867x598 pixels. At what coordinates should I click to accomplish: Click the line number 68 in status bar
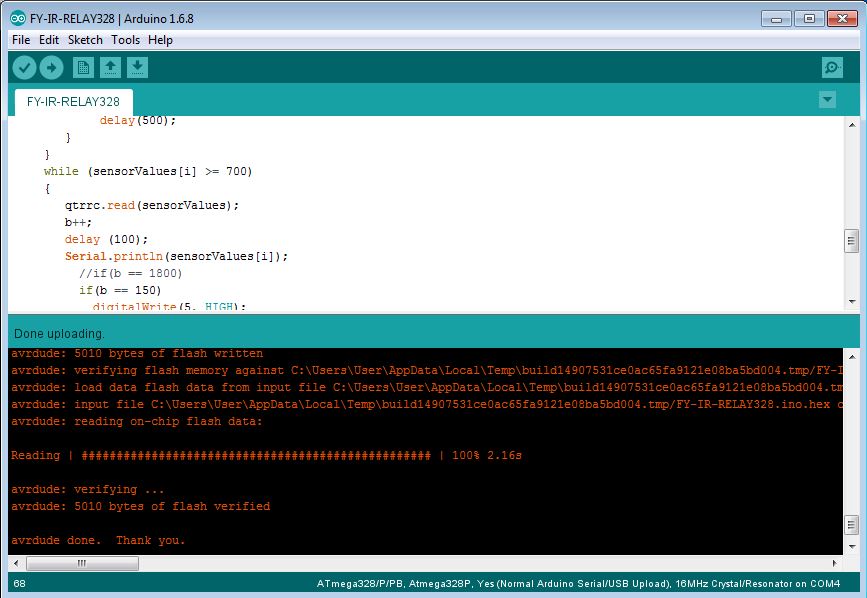point(19,584)
